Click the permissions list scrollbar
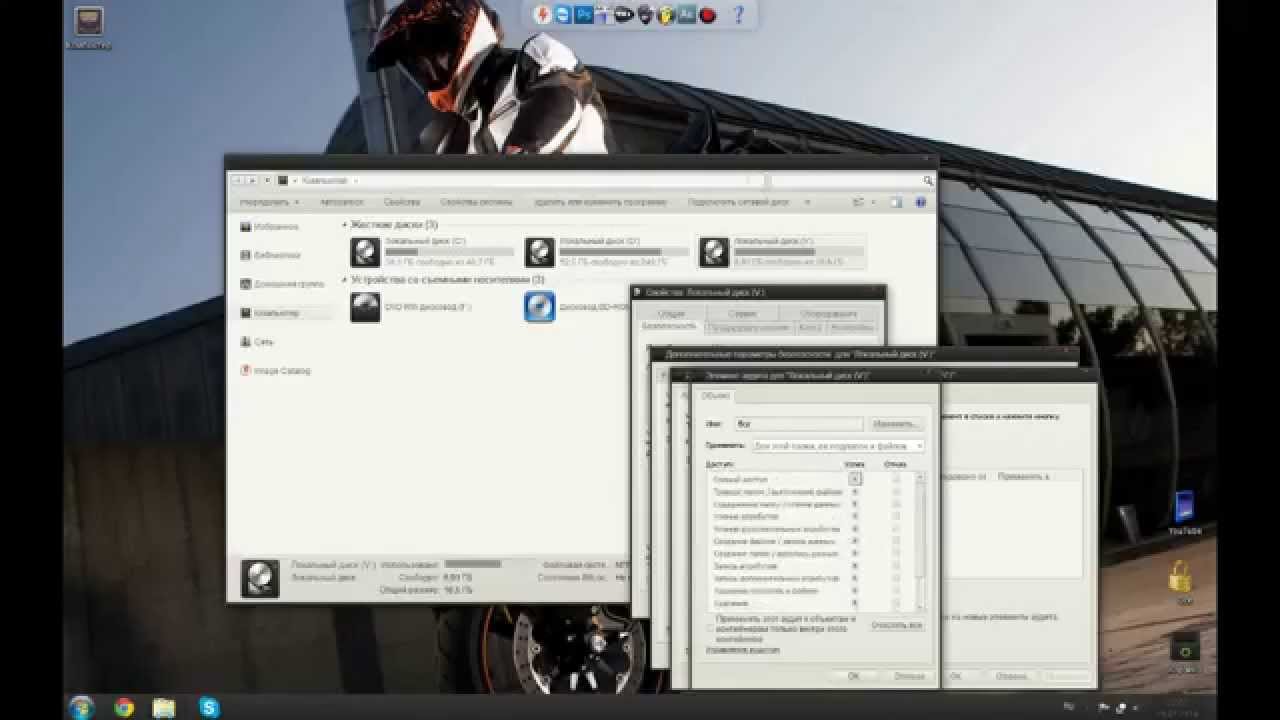 [x=920, y=540]
